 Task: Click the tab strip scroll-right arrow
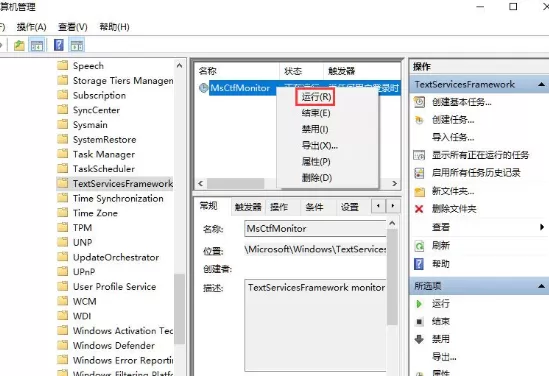click(x=392, y=206)
